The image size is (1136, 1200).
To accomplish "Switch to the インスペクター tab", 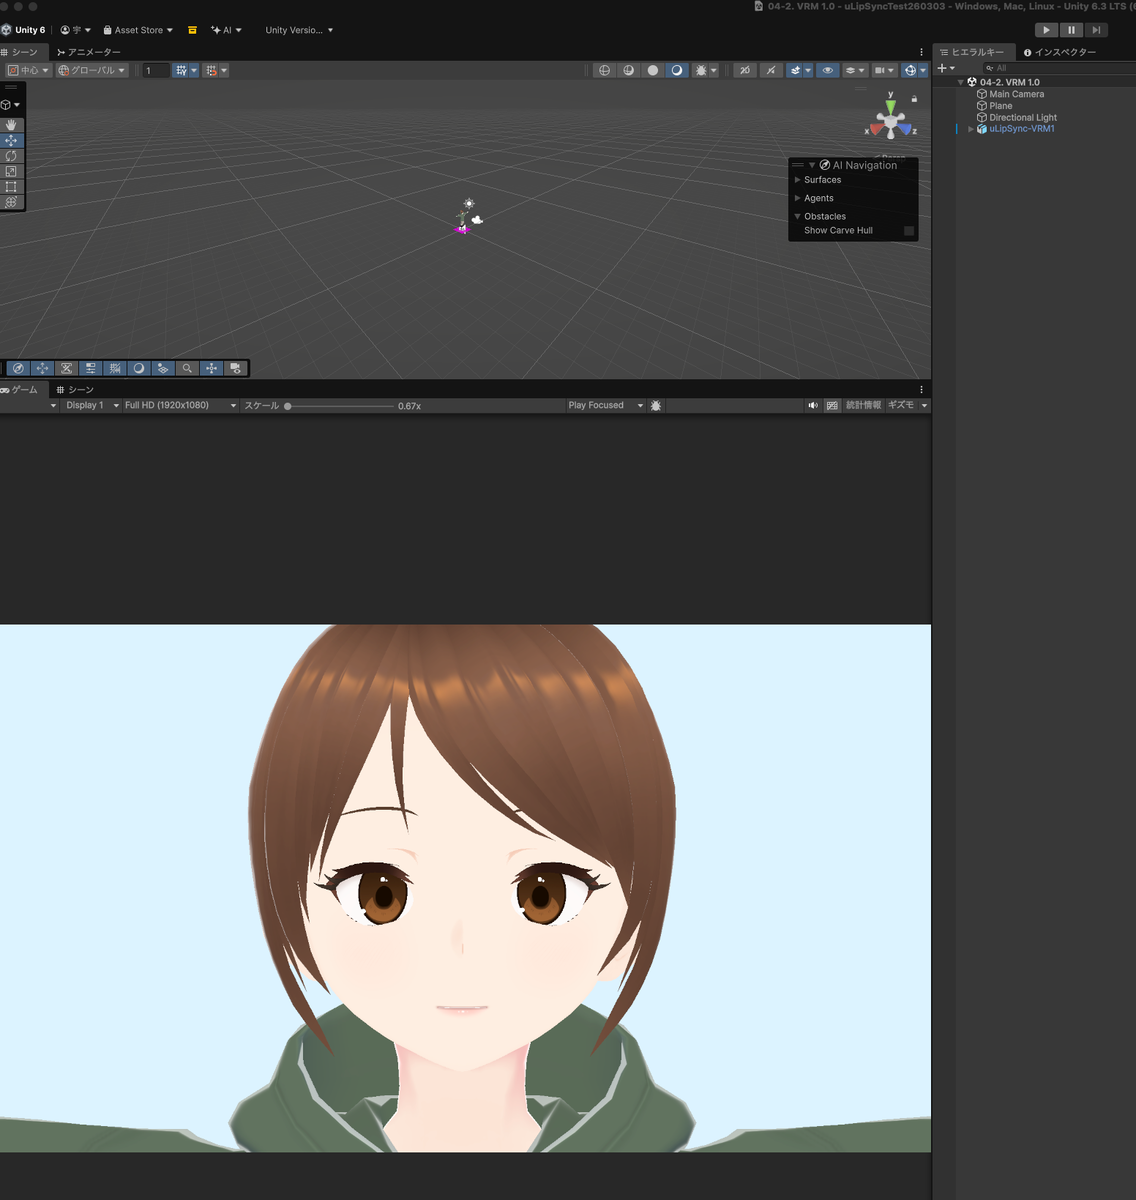I will pyautogui.click(x=1060, y=52).
